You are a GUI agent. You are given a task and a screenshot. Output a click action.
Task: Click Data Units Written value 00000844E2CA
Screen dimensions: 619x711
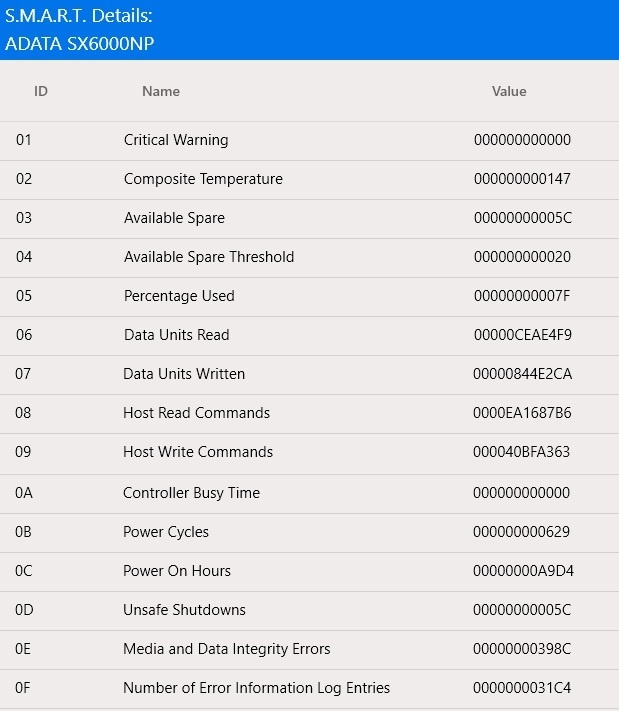522,374
